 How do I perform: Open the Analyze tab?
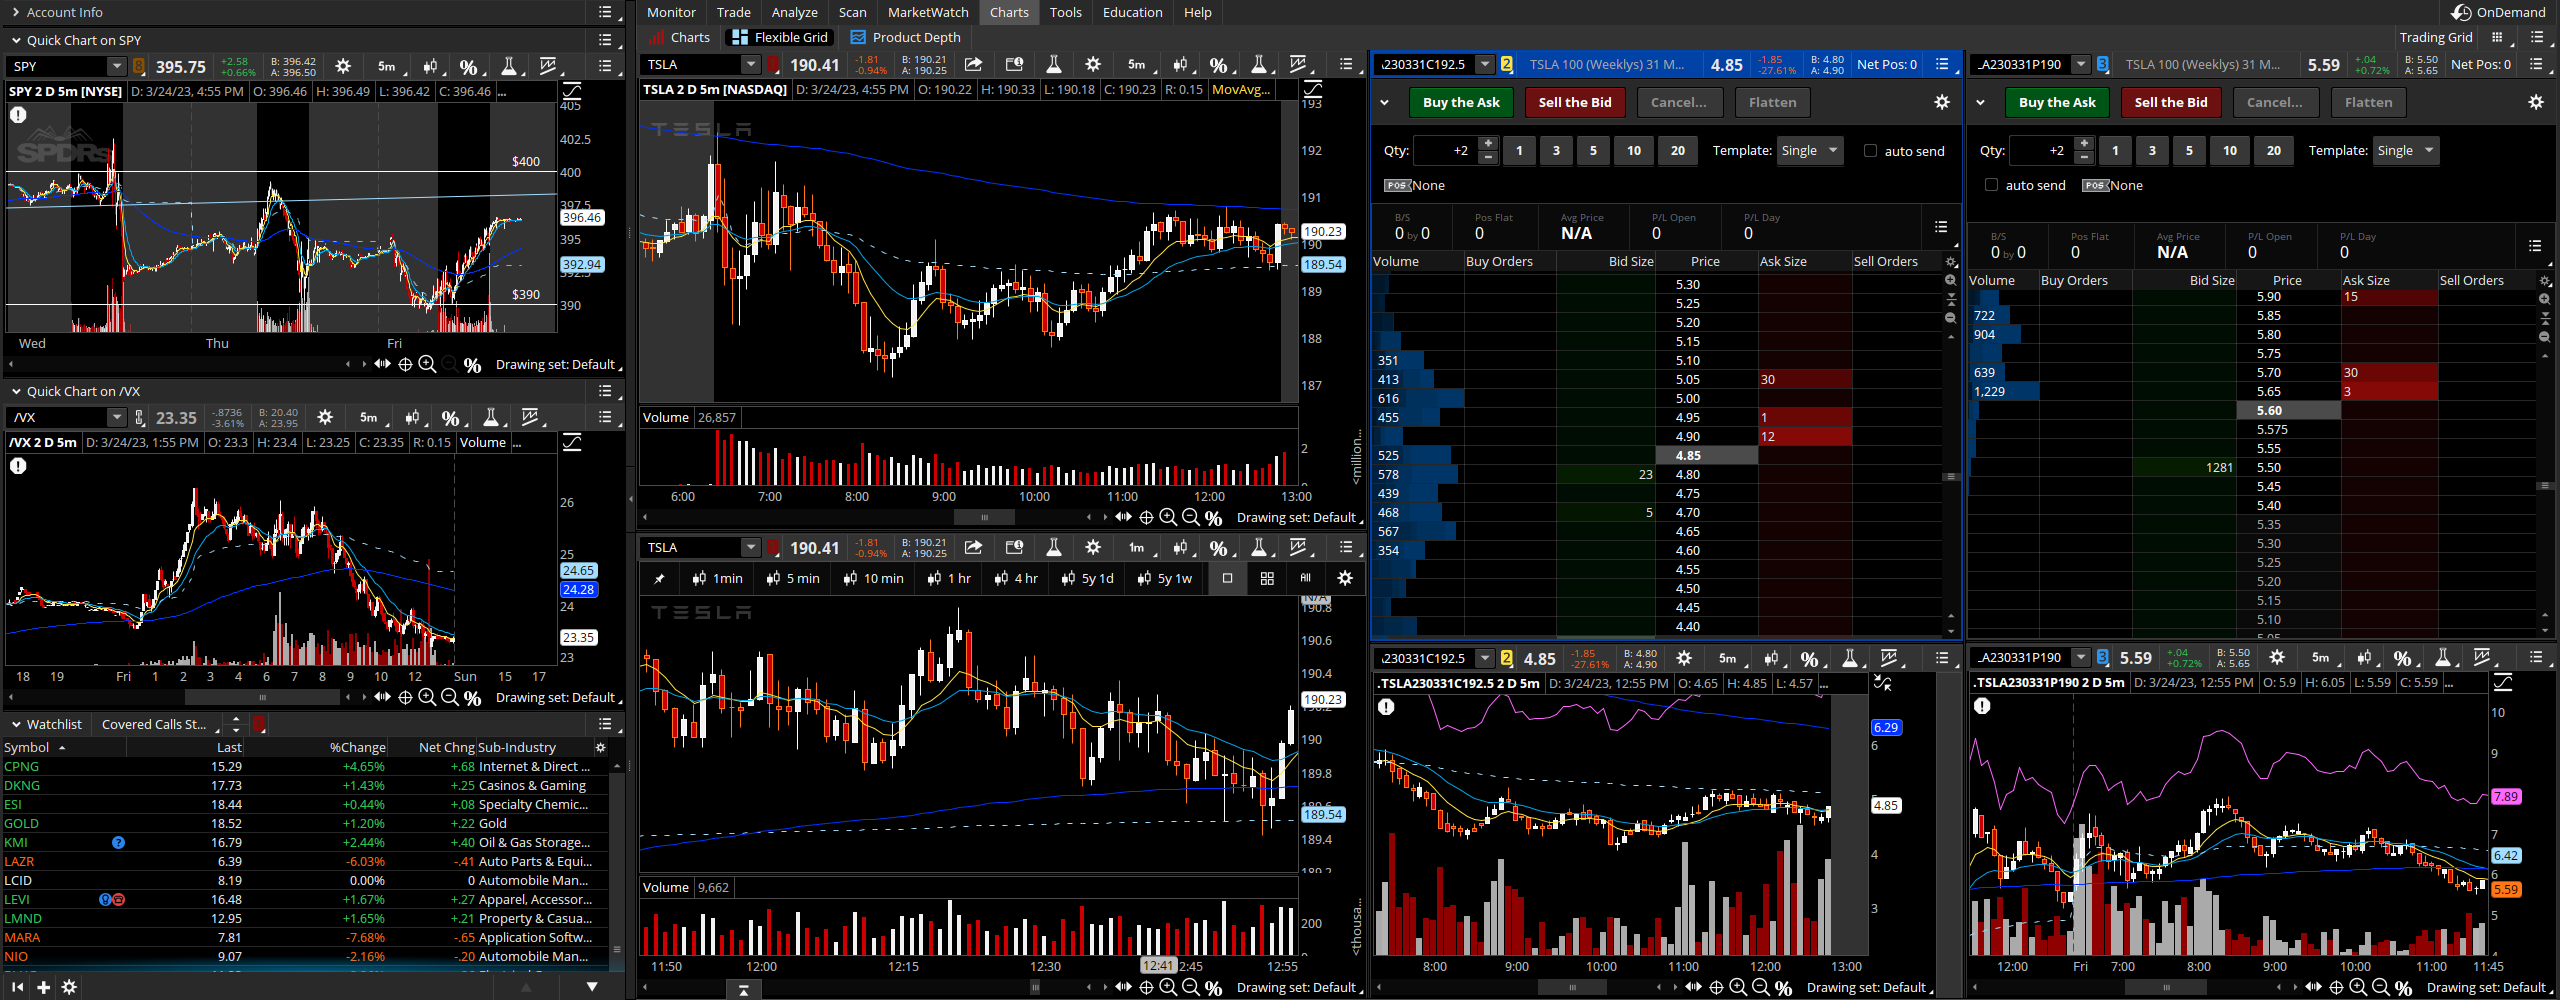tap(795, 12)
